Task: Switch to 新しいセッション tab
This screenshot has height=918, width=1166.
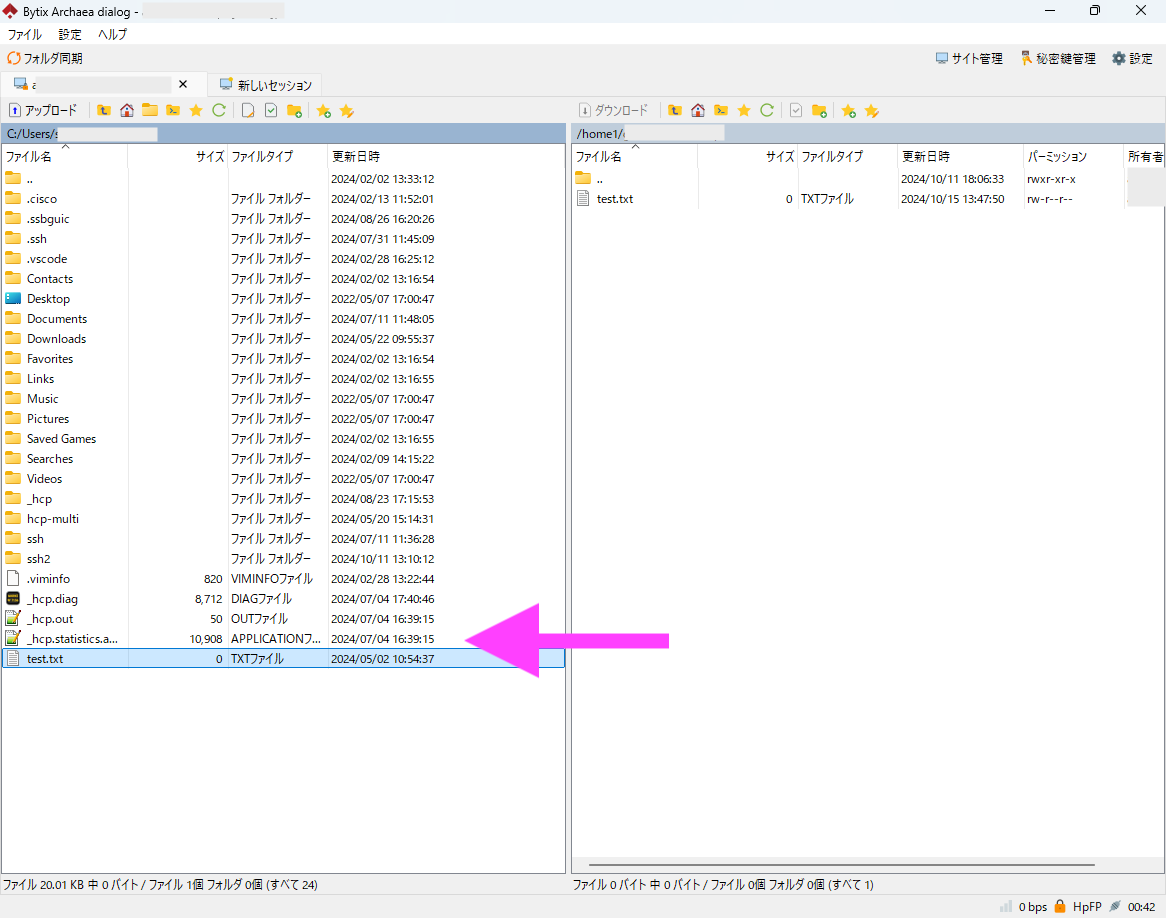Action: pyautogui.click(x=266, y=85)
